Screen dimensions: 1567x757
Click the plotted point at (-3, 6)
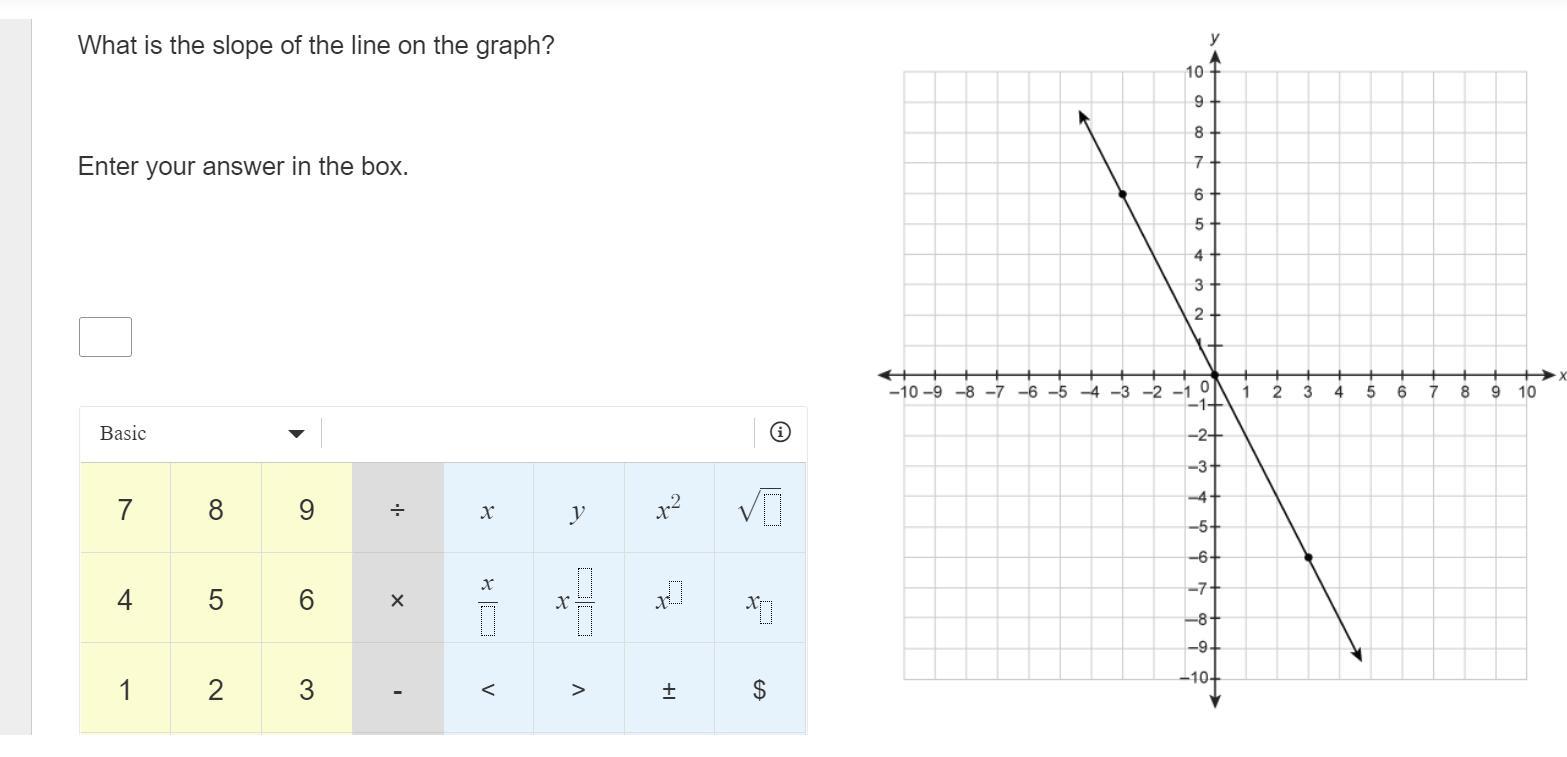(1122, 194)
